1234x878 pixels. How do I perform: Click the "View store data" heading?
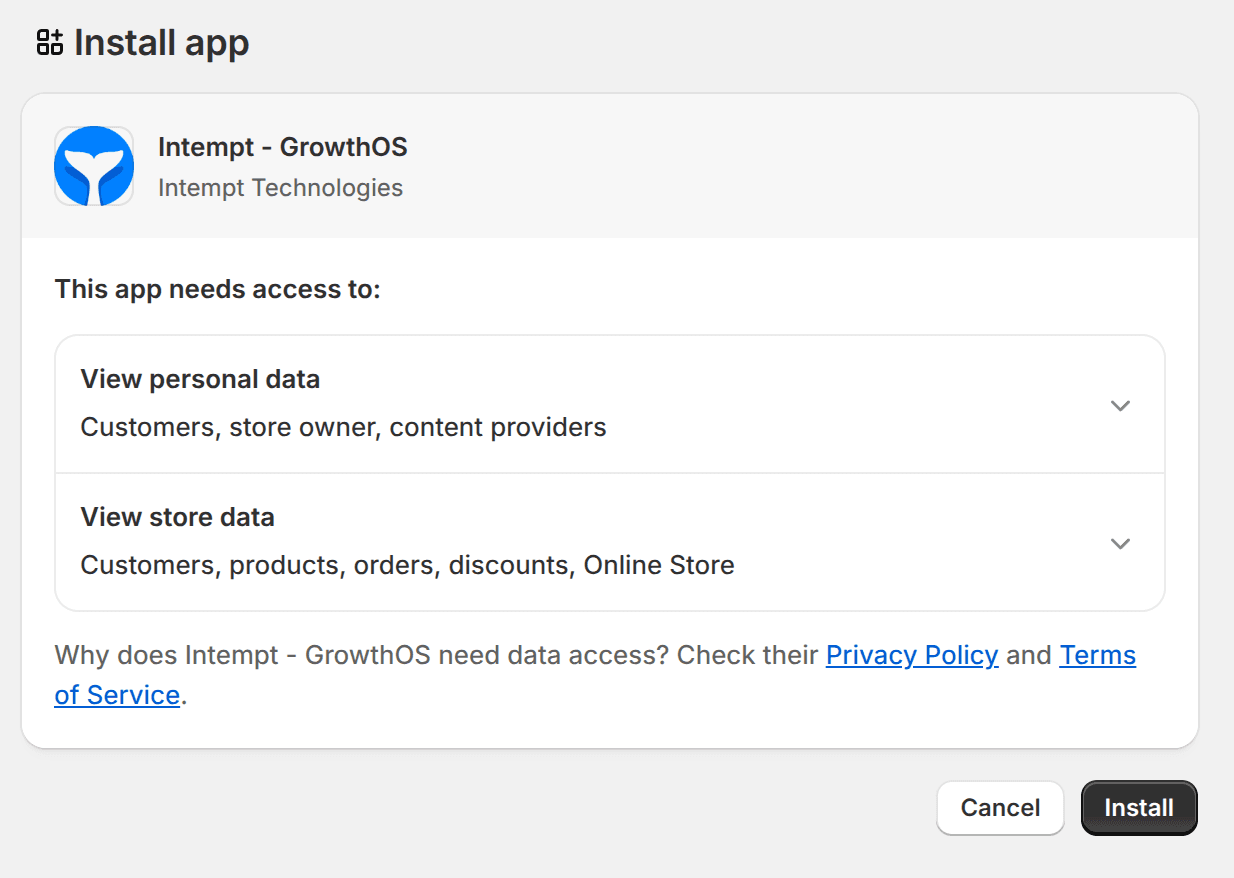(177, 517)
